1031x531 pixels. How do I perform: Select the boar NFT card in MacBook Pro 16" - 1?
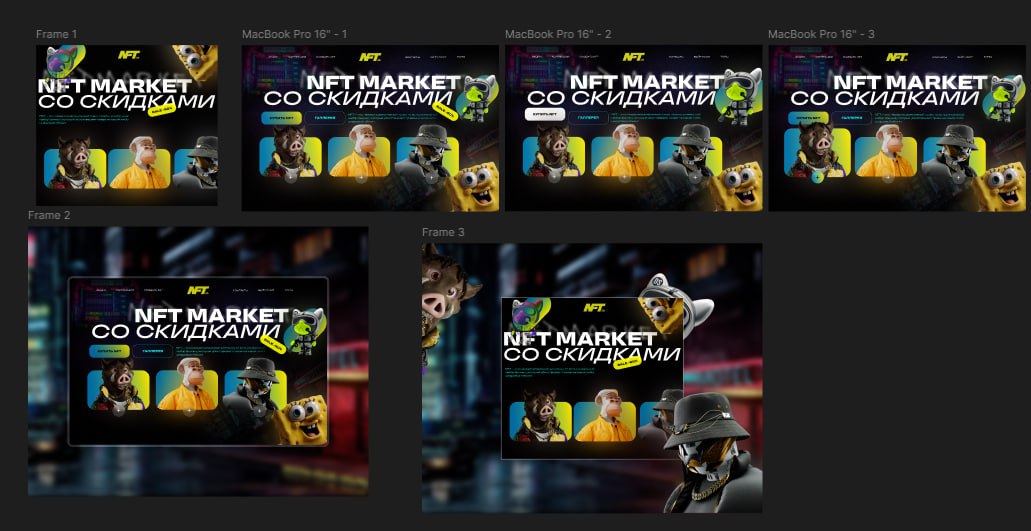(x=291, y=152)
